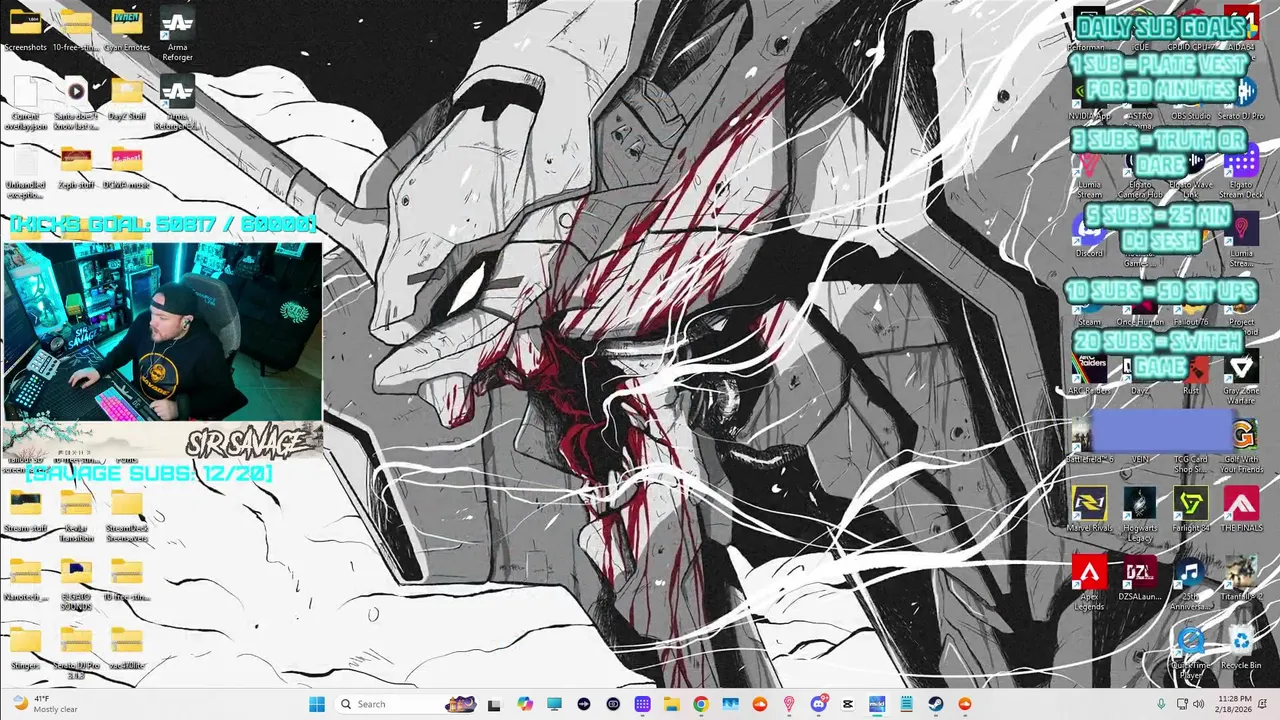Open the Nanotech folder on desktop
Screen dimensions: 1280x720
point(25,580)
